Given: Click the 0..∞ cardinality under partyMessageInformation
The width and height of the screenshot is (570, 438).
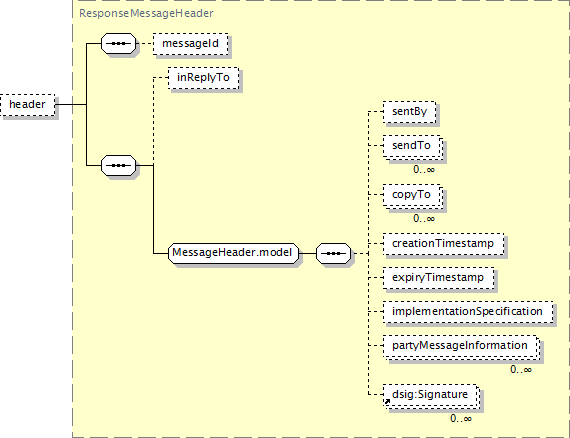Looking at the screenshot, I should 521,370.
